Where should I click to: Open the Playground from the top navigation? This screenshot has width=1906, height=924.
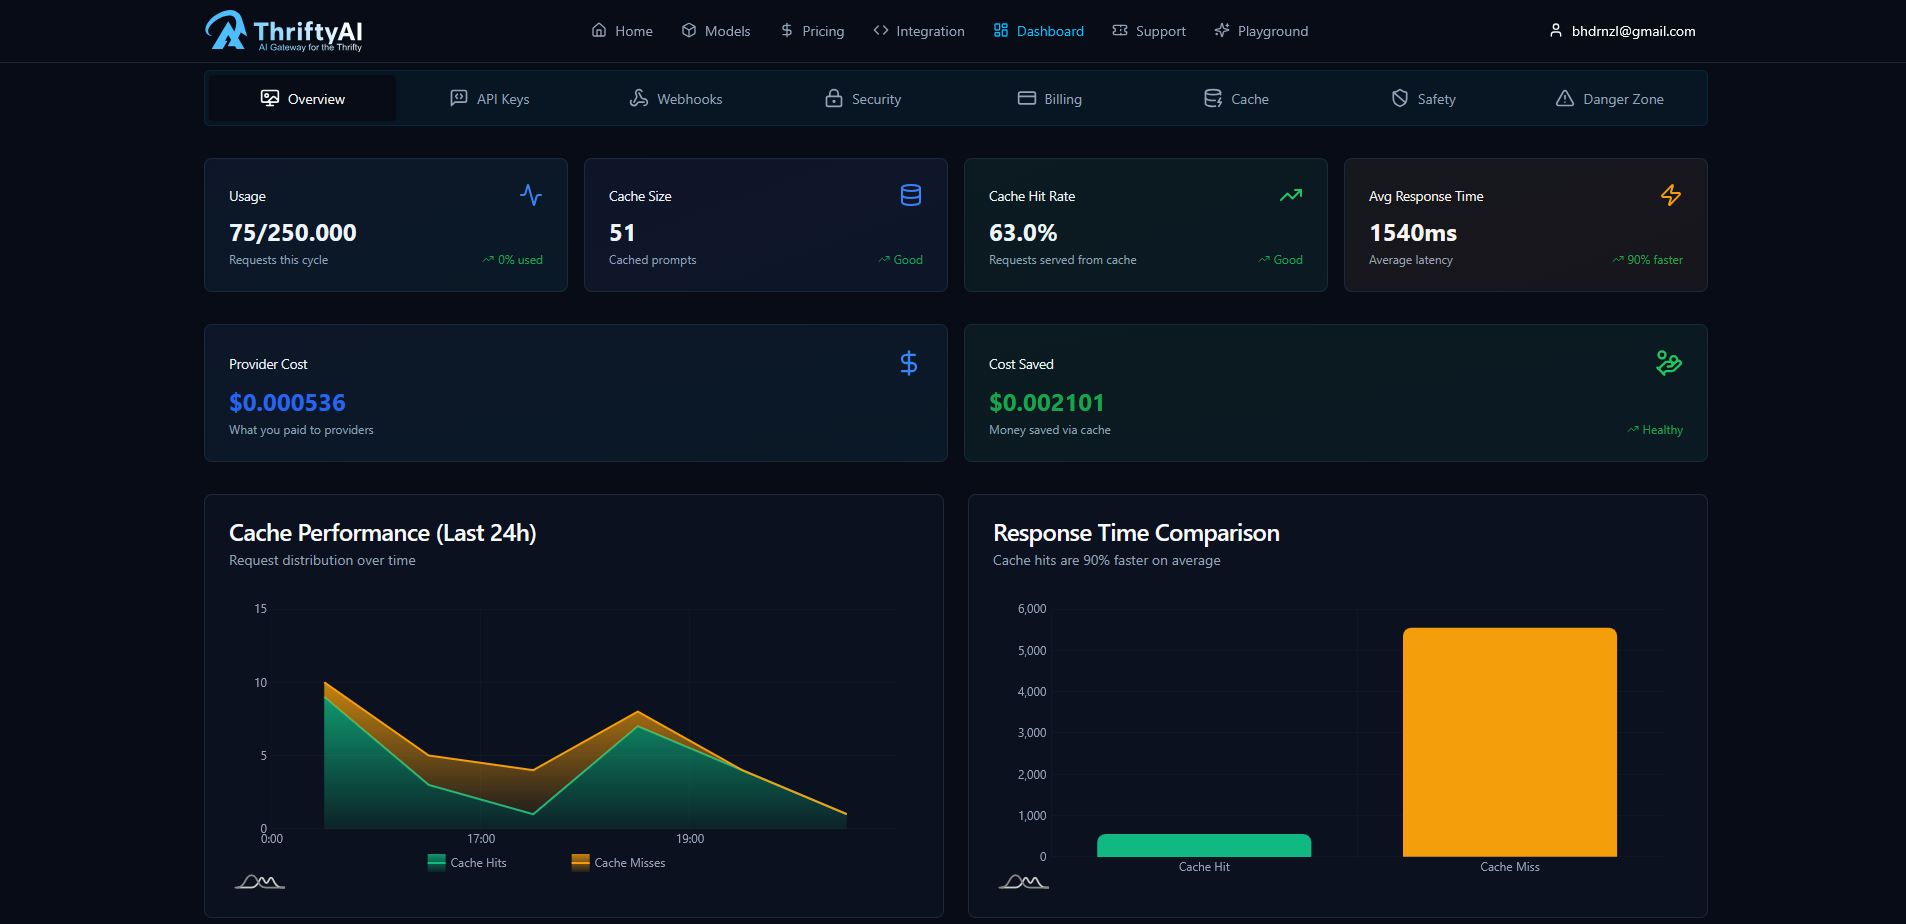pyautogui.click(x=1261, y=31)
